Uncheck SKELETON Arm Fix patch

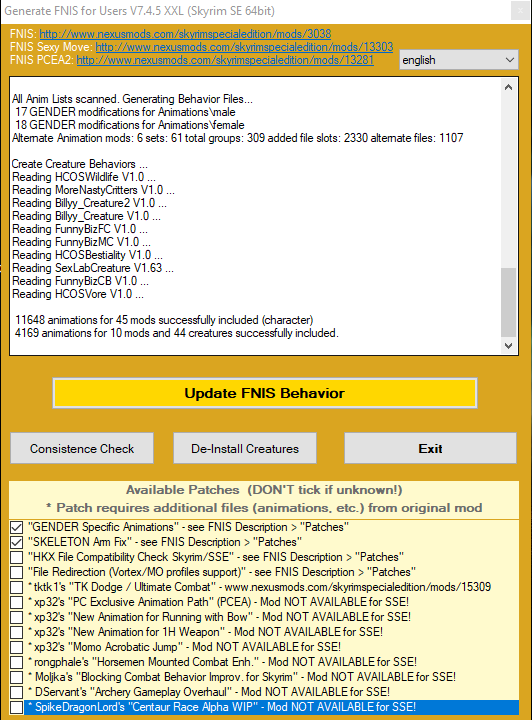point(17,542)
